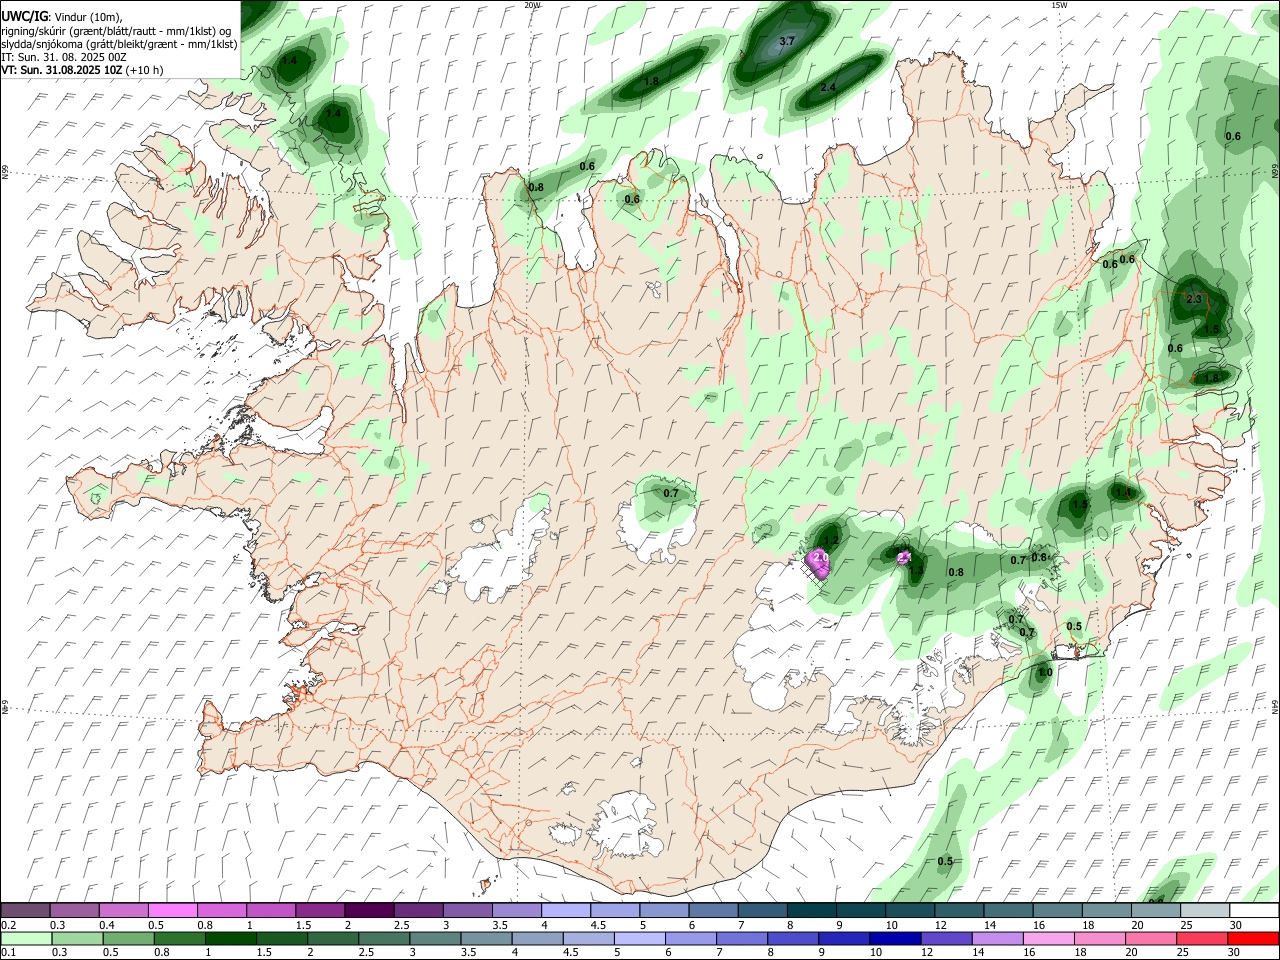Click the 2.3 rainfall value in the East Fjords
Screen dimensions: 1280x960
pyautogui.click(x=1194, y=299)
